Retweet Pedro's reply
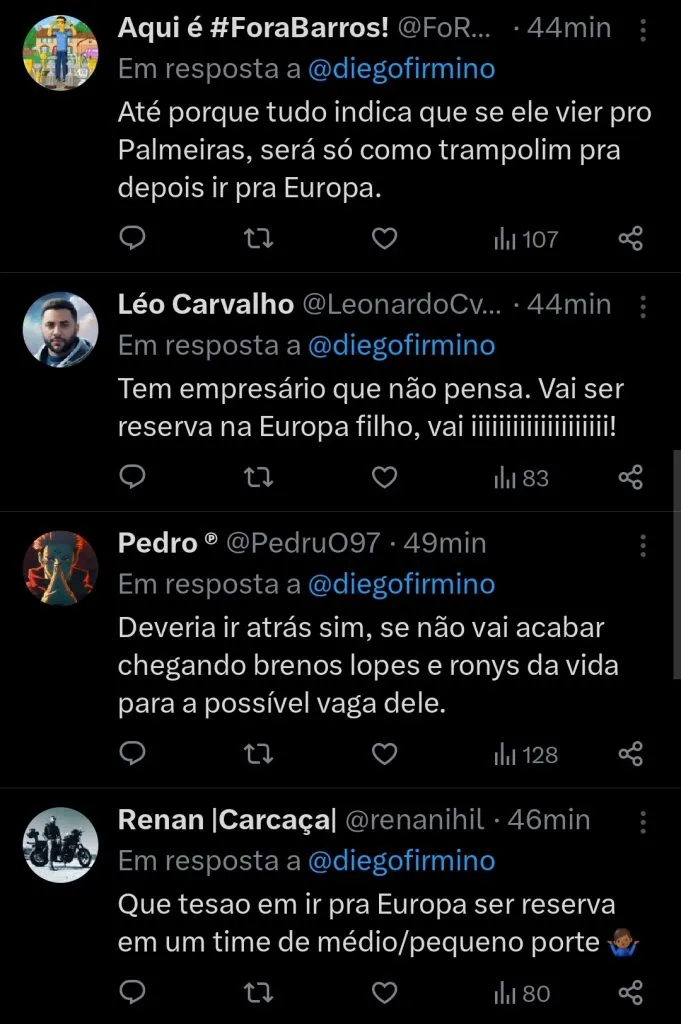The width and height of the screenshot is (681, 1024). click(x=259, y=754)
